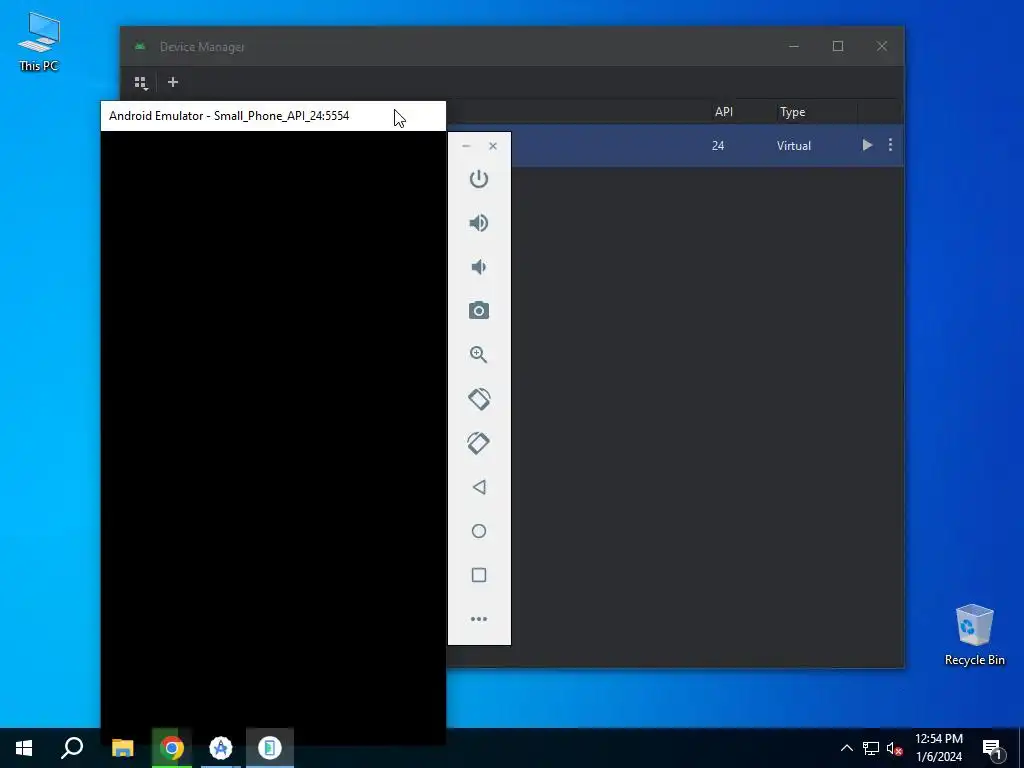Open the clock showing 12:54 PM

(938, 748)
